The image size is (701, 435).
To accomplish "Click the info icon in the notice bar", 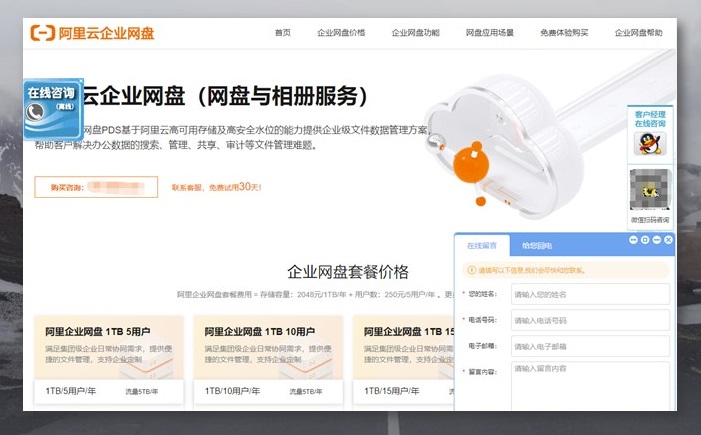I will point(471,270).
